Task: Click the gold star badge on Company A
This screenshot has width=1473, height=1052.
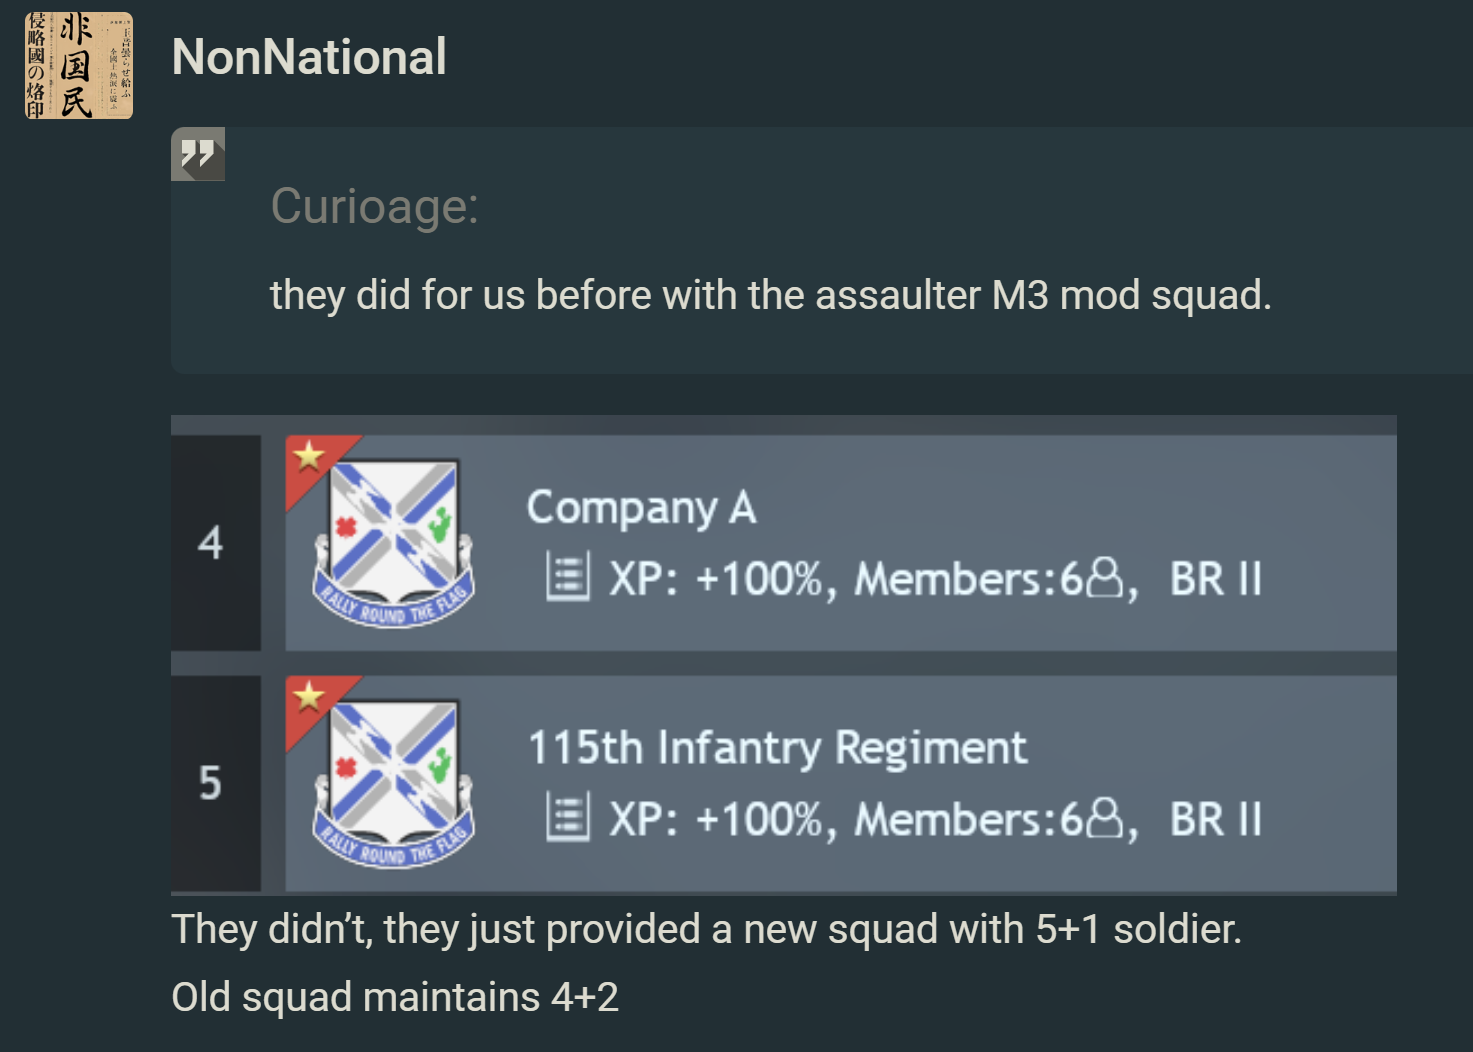Action: pyautogui.click(x=310, y=456)
